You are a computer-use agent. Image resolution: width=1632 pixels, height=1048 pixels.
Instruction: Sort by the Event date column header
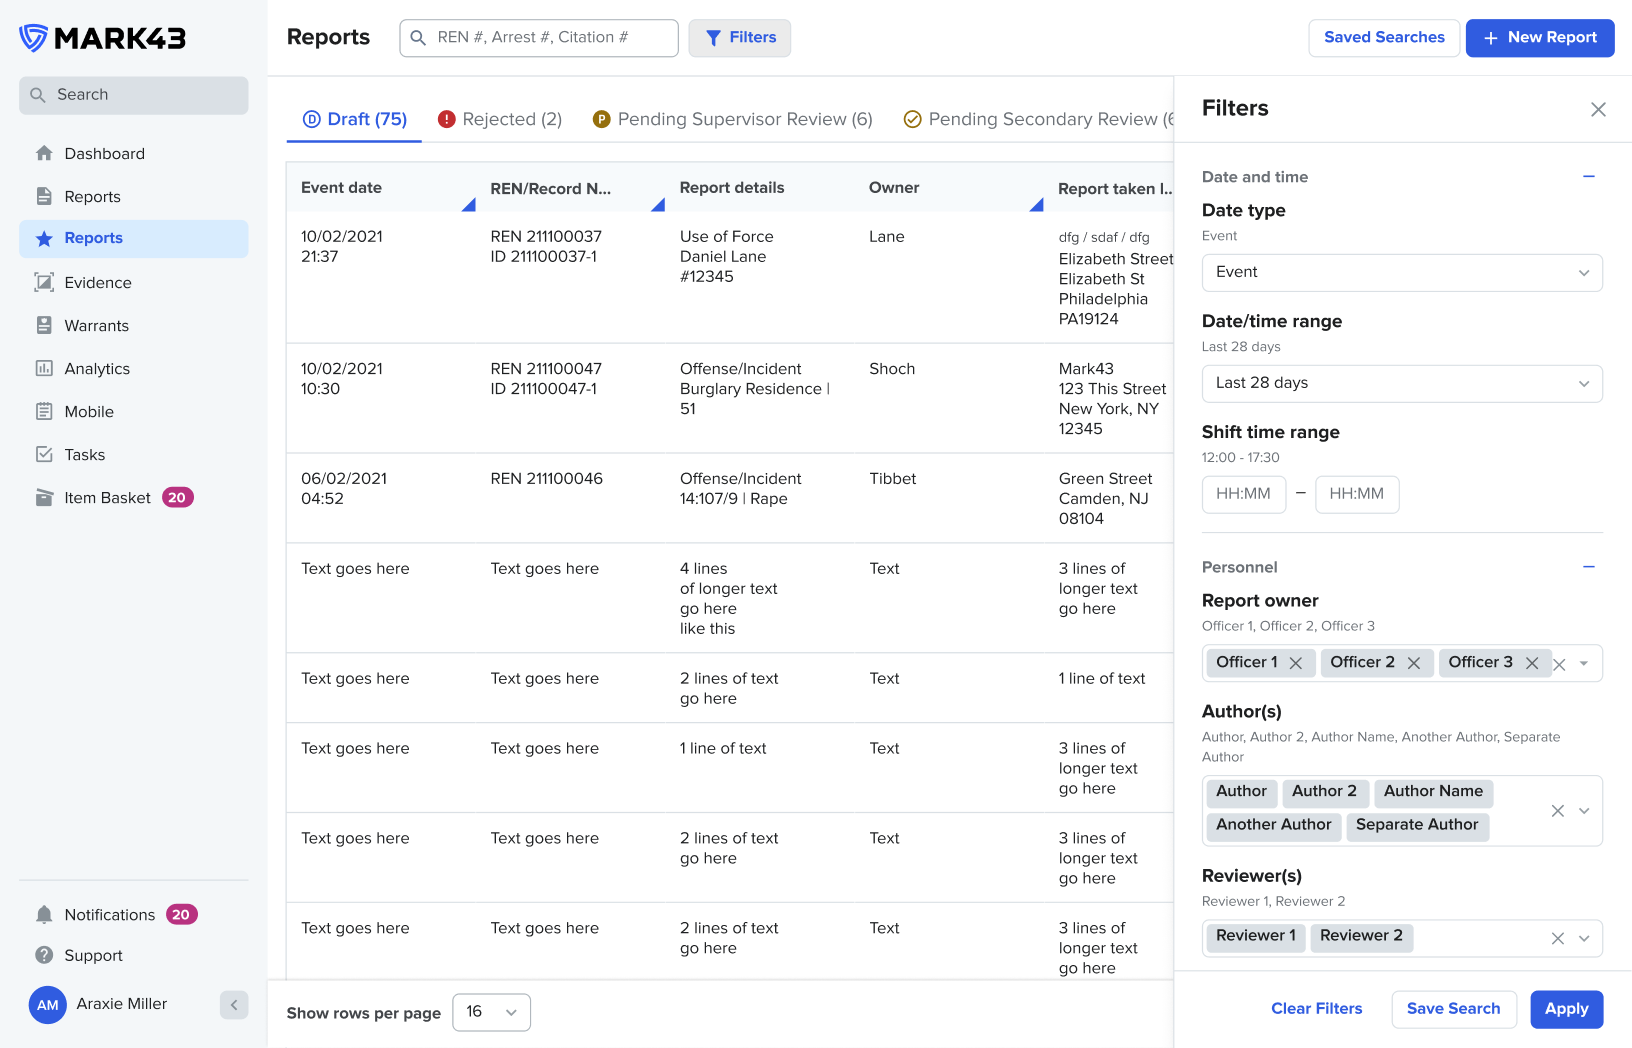point(342,188)
